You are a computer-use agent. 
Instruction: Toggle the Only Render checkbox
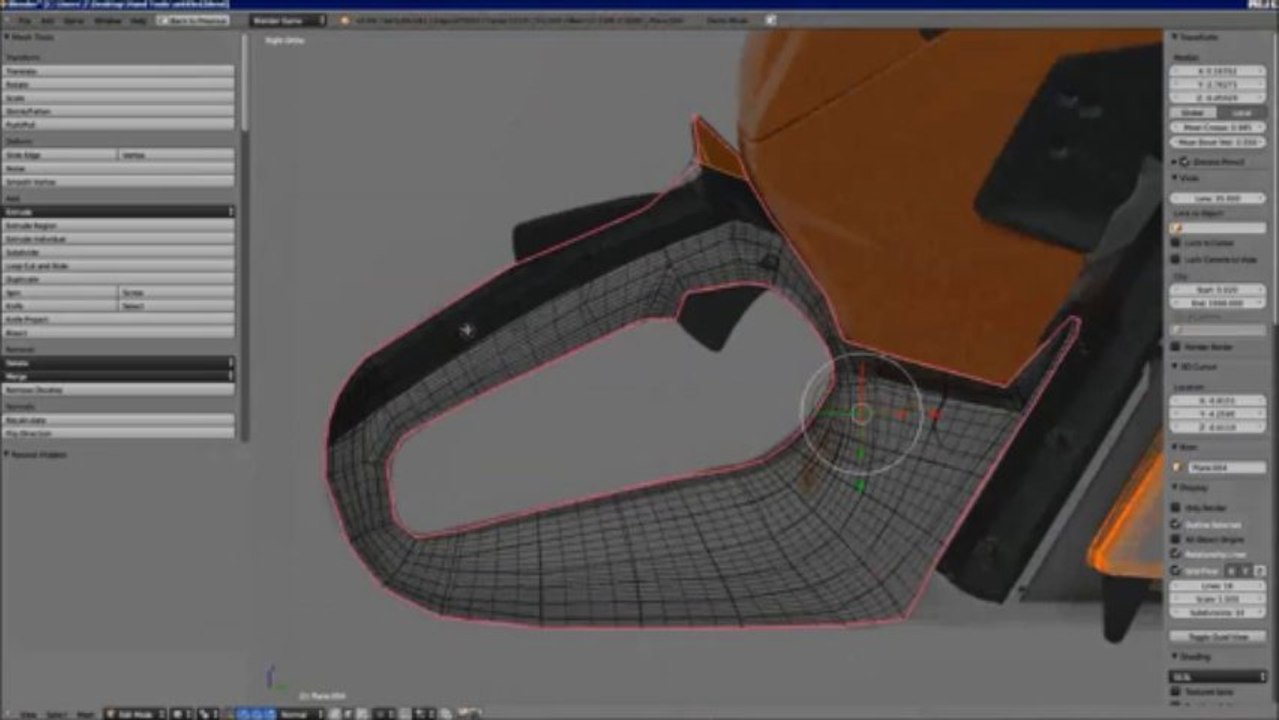point(1177,507)
